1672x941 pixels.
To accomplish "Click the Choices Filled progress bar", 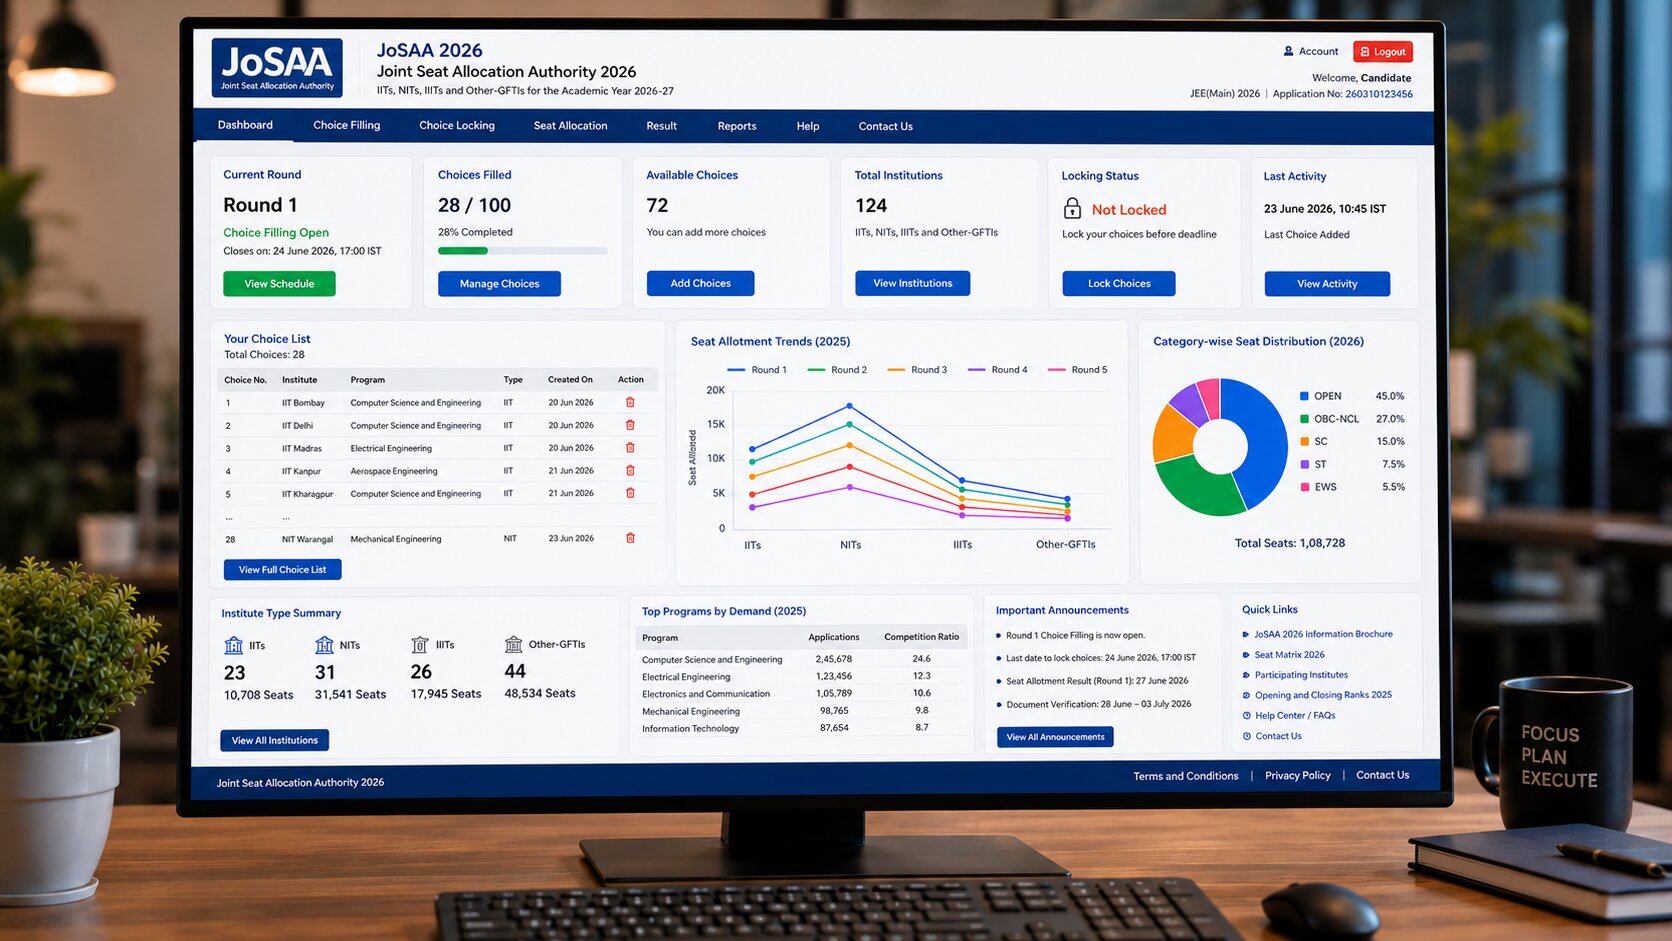I will point(523,251).
